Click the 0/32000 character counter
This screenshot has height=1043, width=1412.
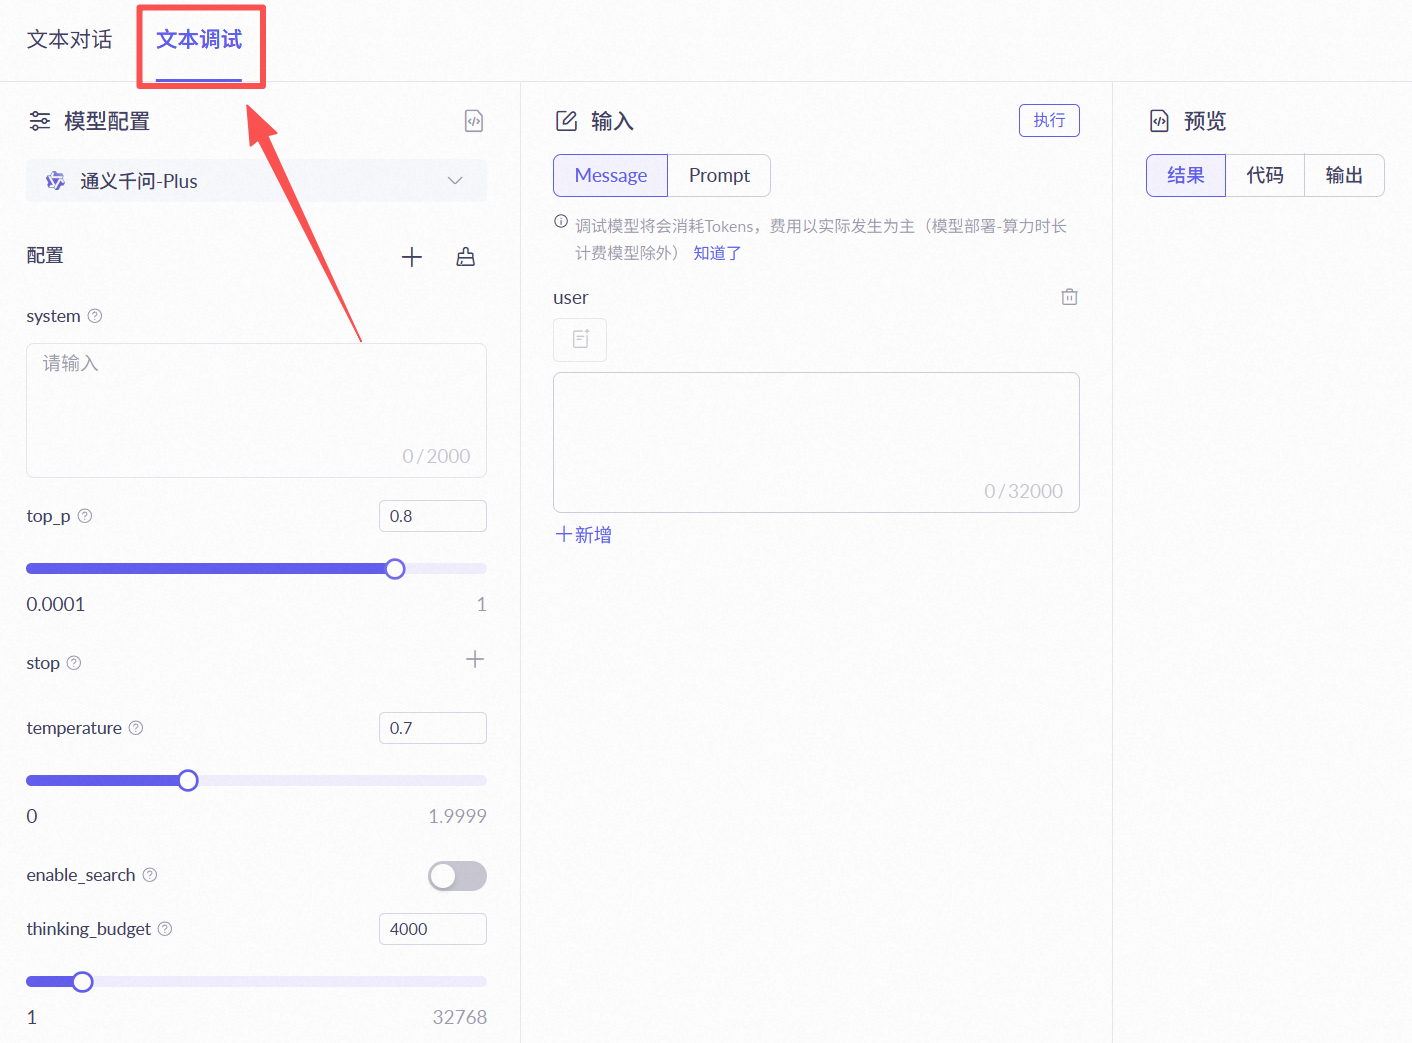point(1023,491)
